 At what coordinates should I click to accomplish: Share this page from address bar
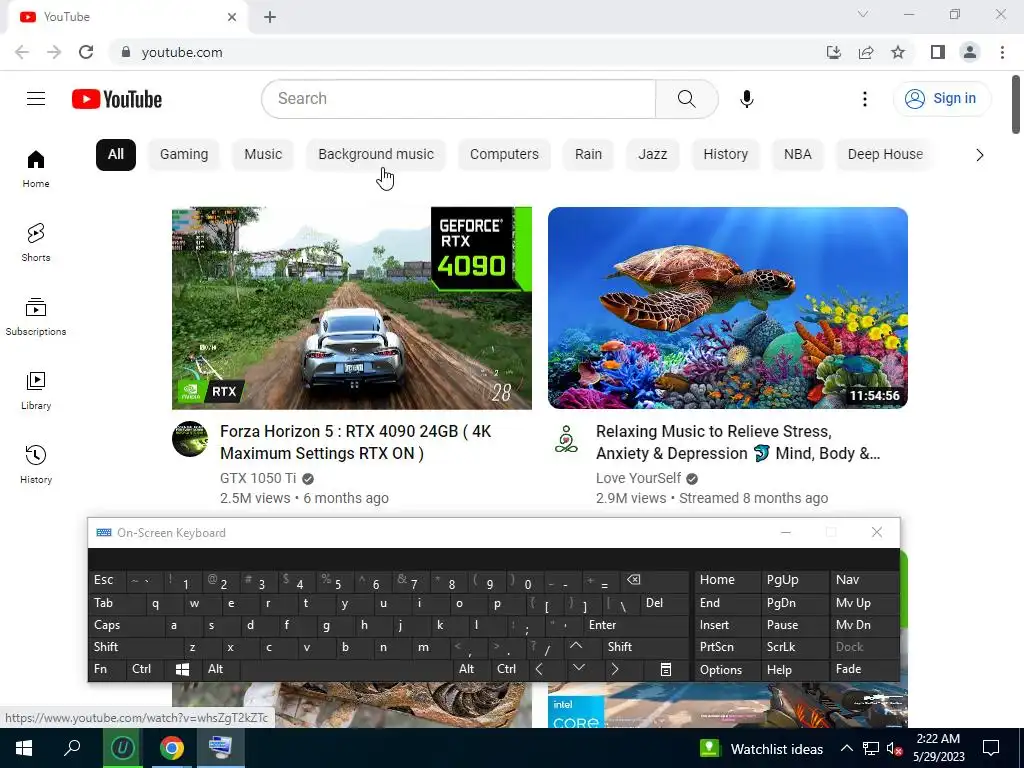866,52
